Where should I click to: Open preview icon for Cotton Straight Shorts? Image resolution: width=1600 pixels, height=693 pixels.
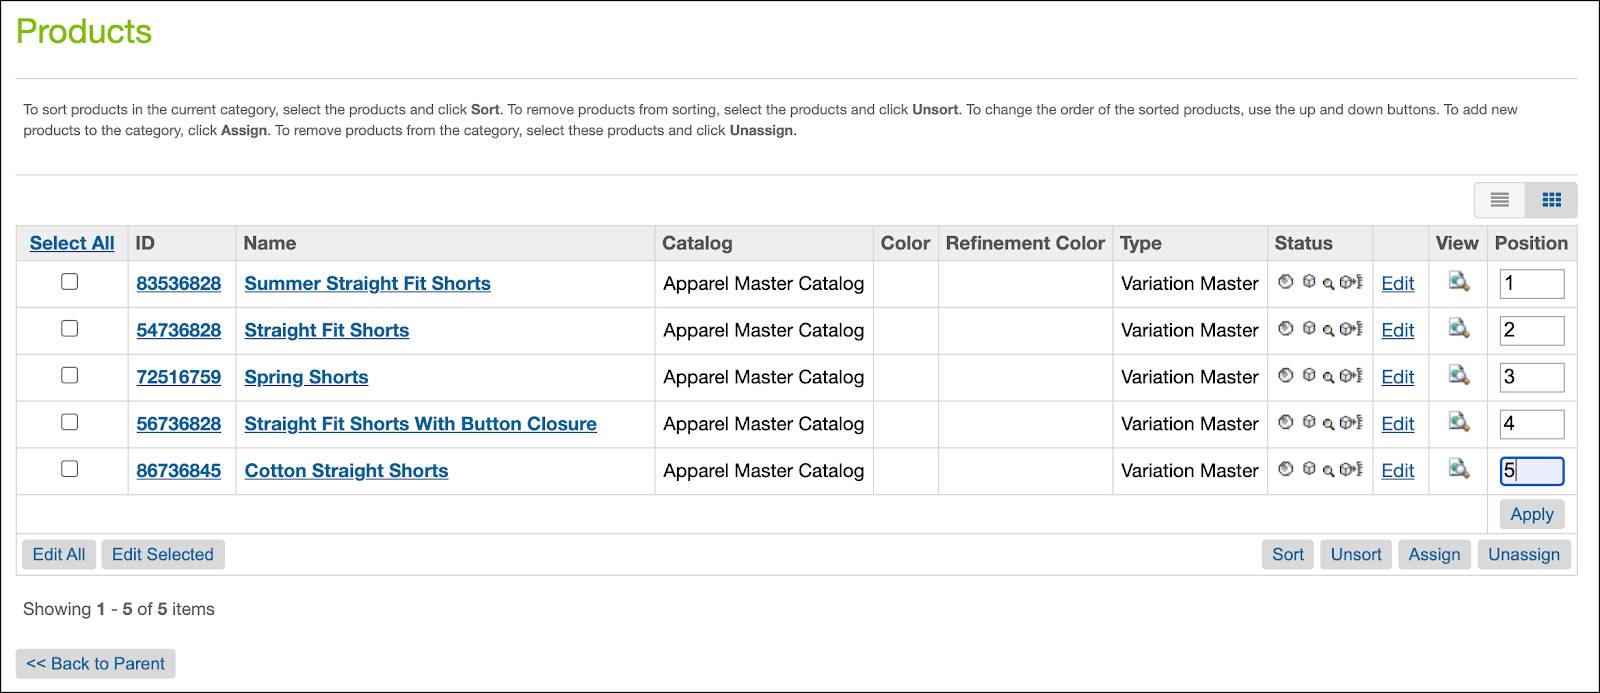point(1459,469)
